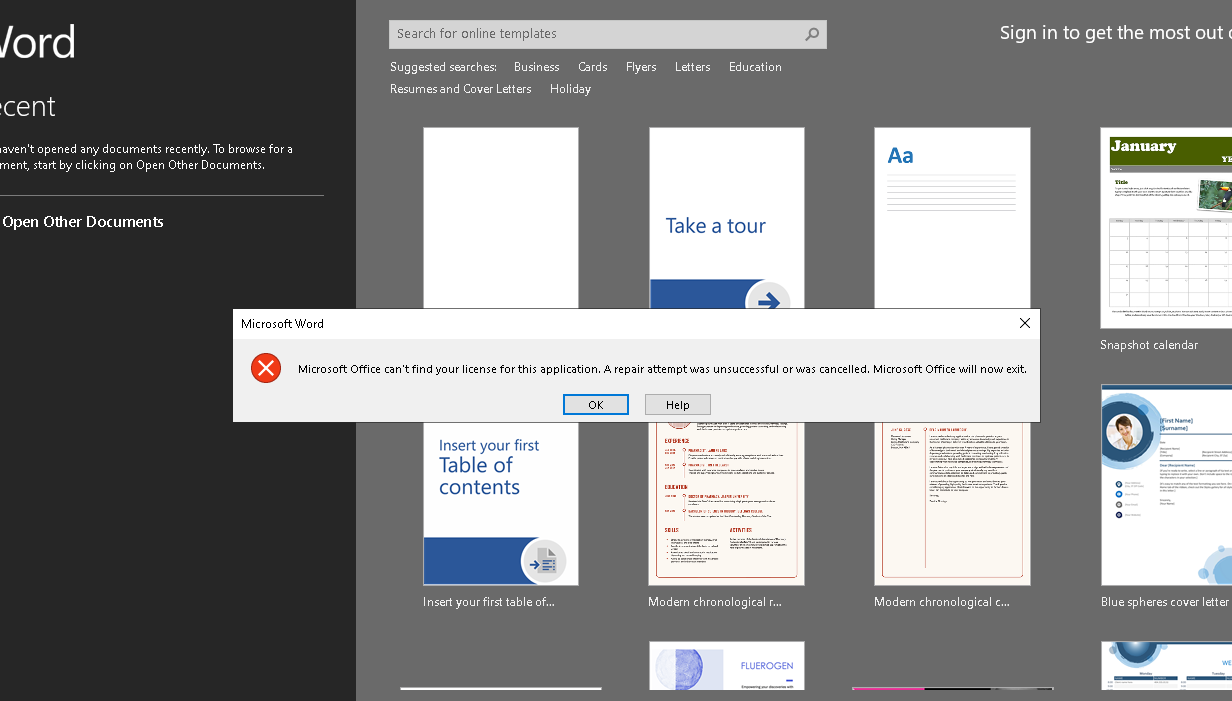
Task: Click the arrow icon on Take a tour
Action: click(x=768, y=298)
